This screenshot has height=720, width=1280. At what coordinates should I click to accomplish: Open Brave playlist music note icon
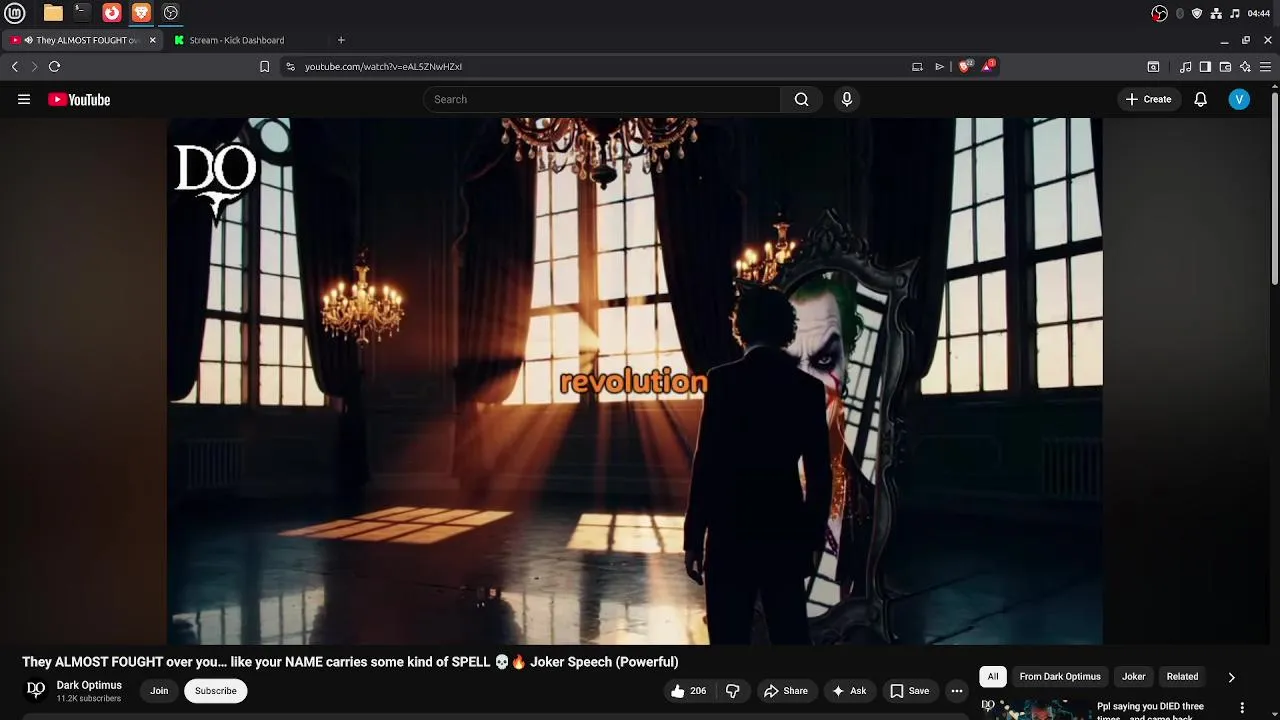point(1185,67)
